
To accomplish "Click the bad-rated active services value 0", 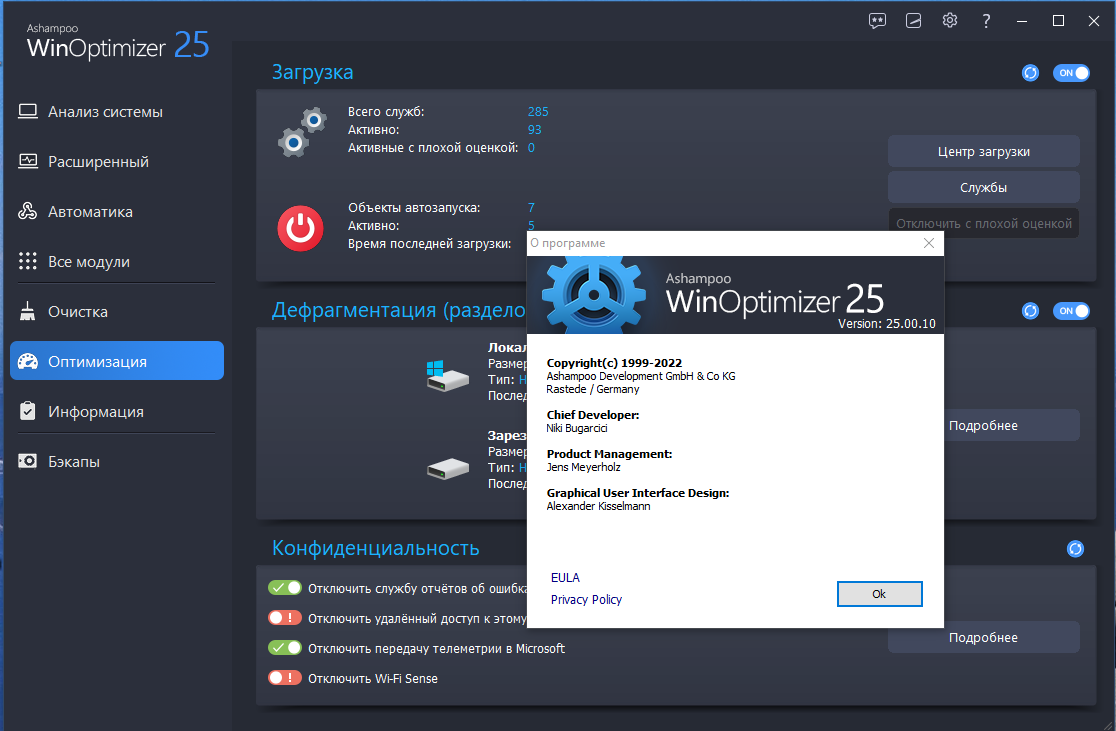I will (x=531, y=147).
